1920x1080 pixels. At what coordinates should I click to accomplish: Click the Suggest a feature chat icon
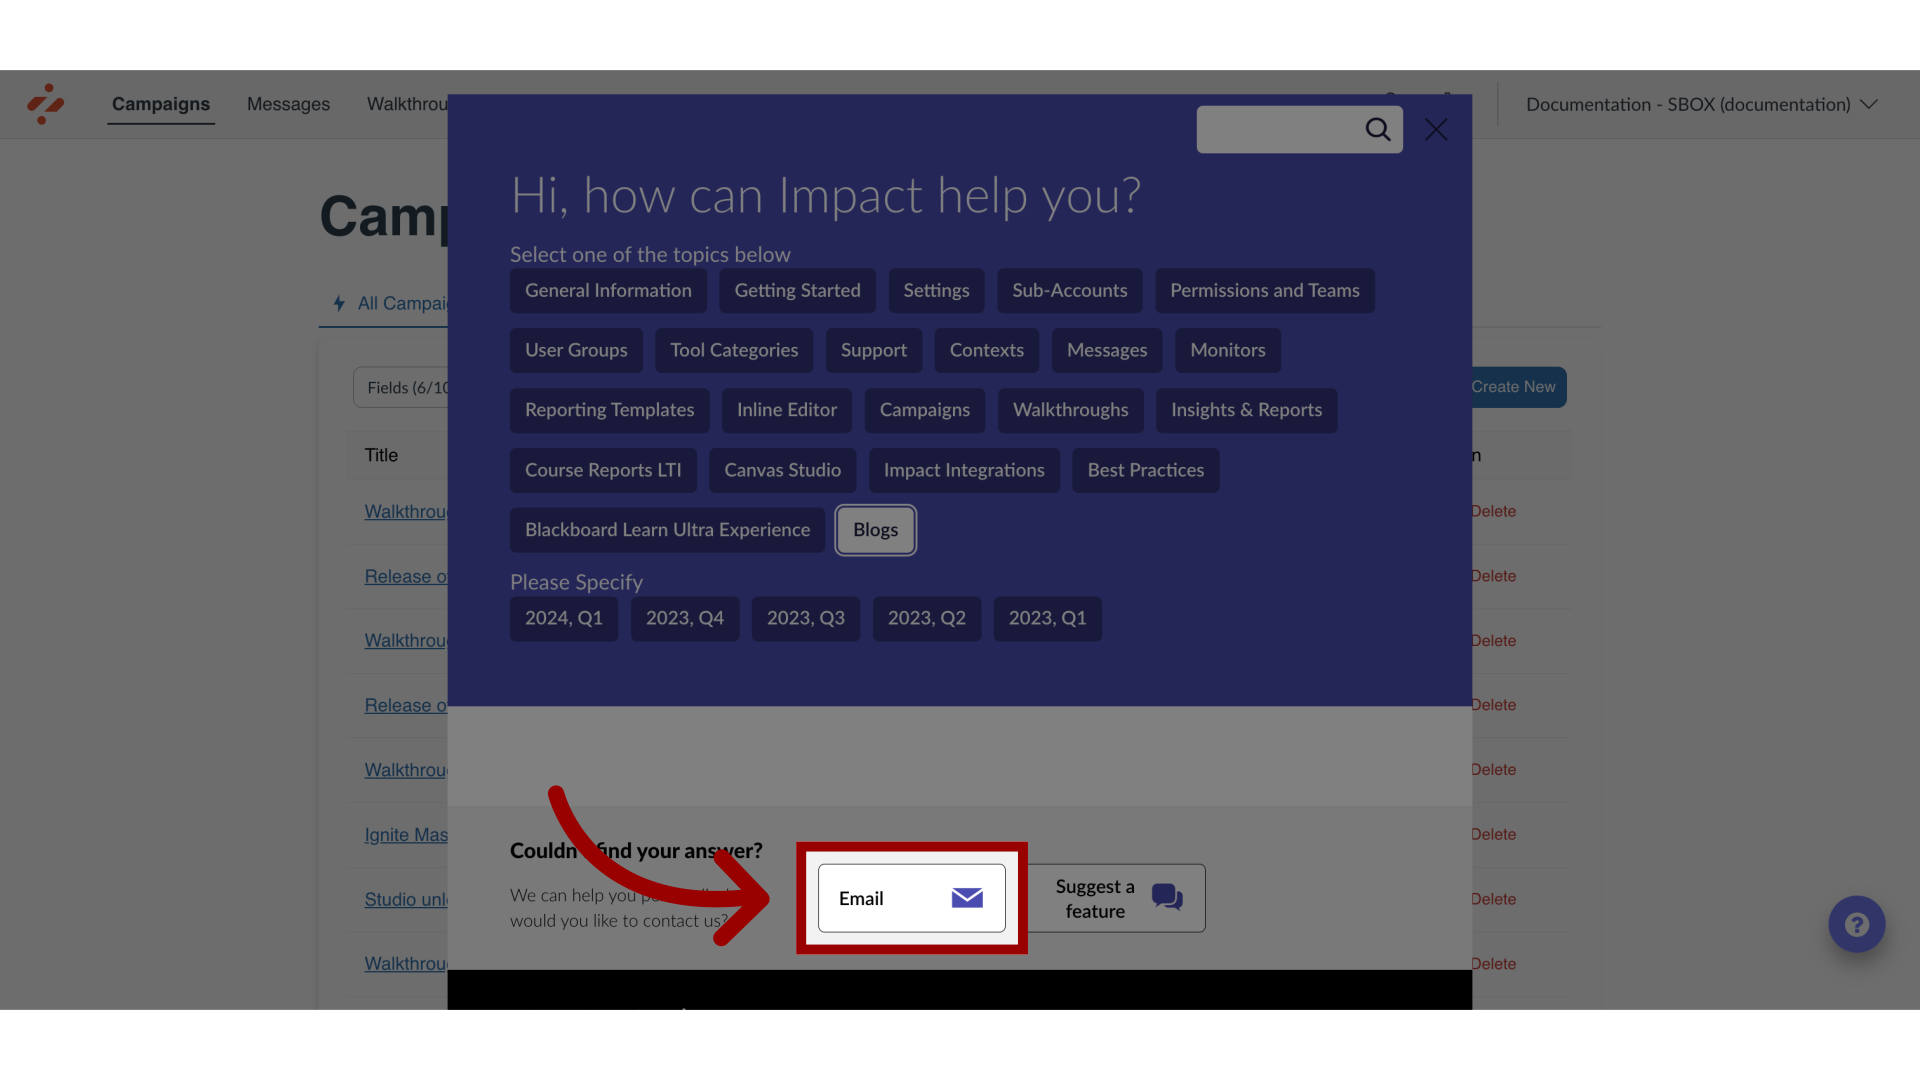pos(1166,898)
